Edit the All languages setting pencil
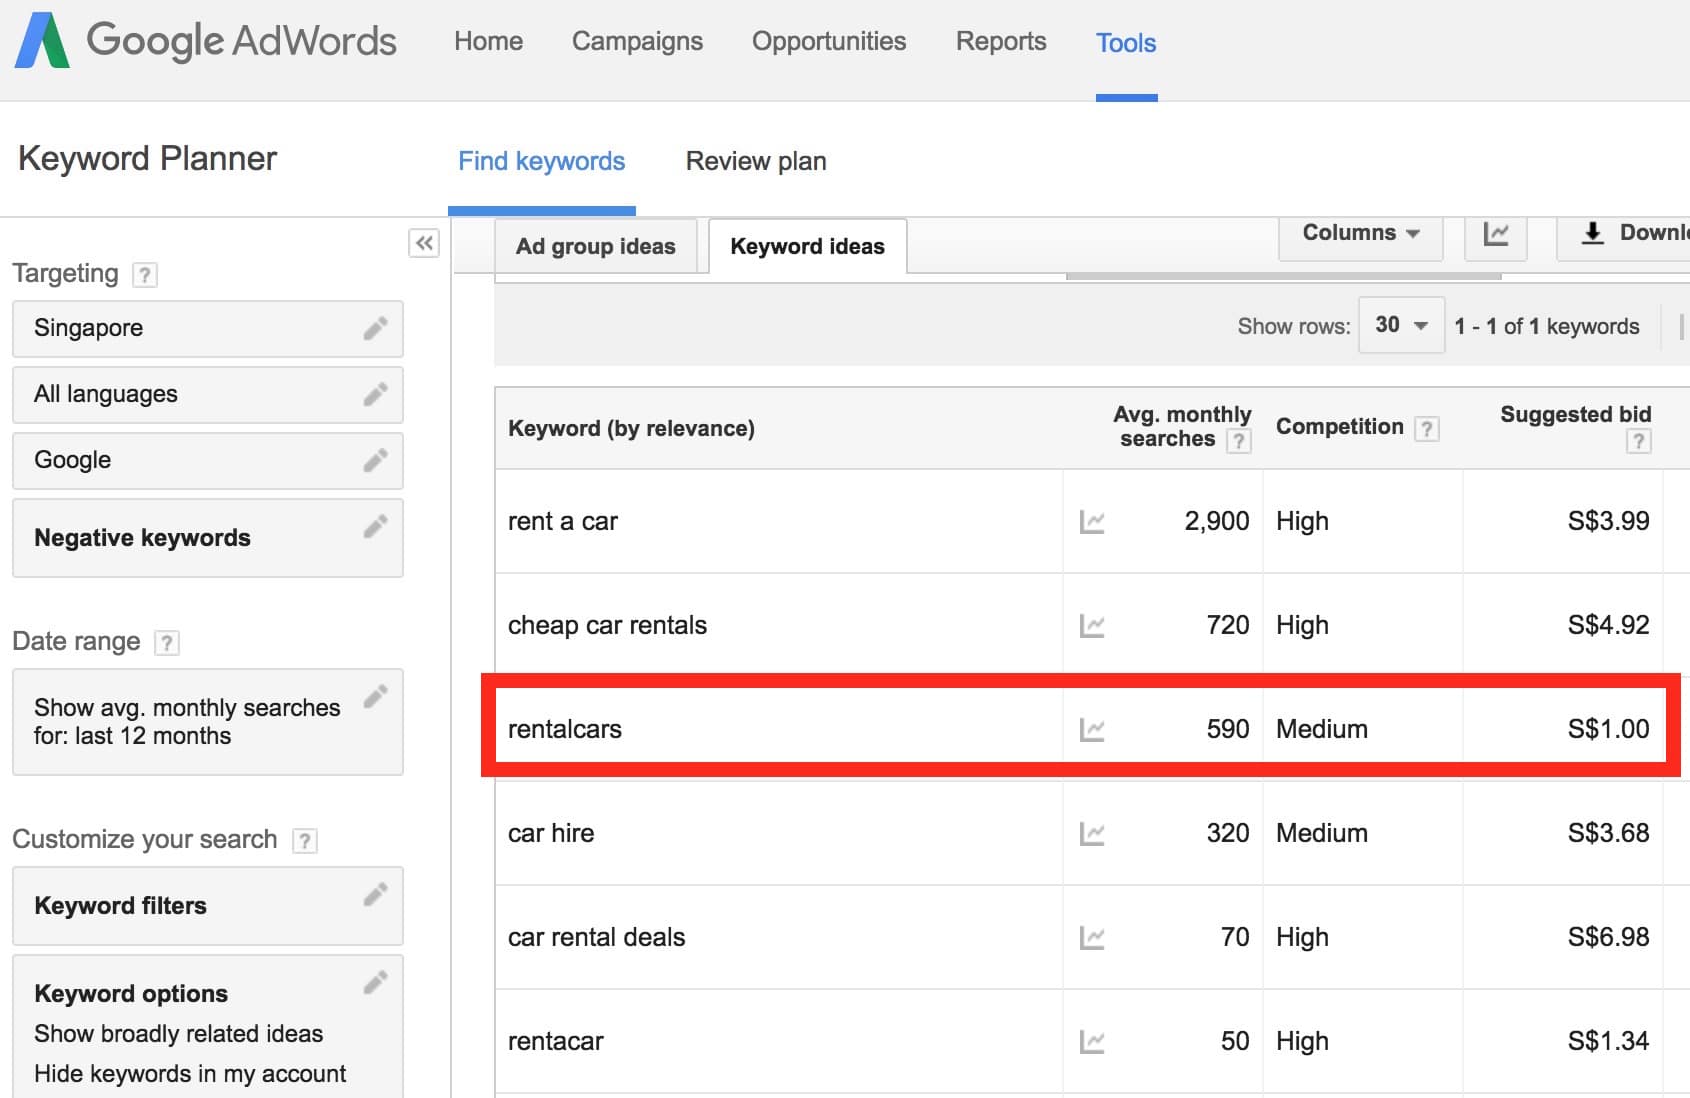Viewport: 1690px width, 1098px height. click(375, 394)
